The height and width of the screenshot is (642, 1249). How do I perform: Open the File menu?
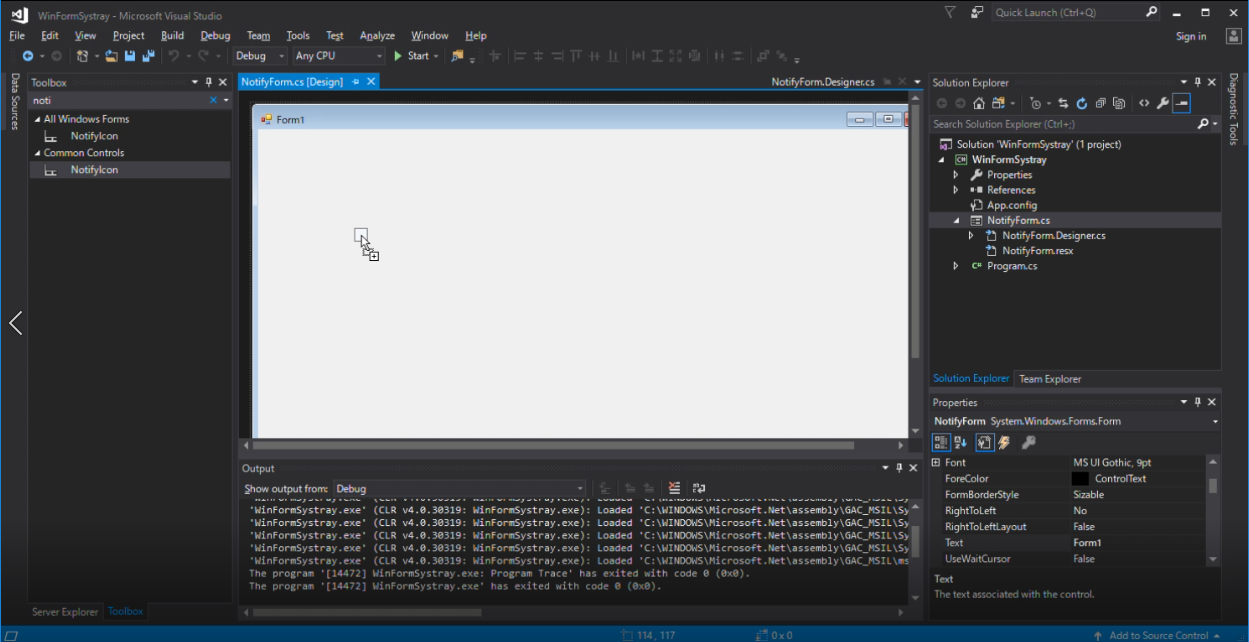pos(17,36)
